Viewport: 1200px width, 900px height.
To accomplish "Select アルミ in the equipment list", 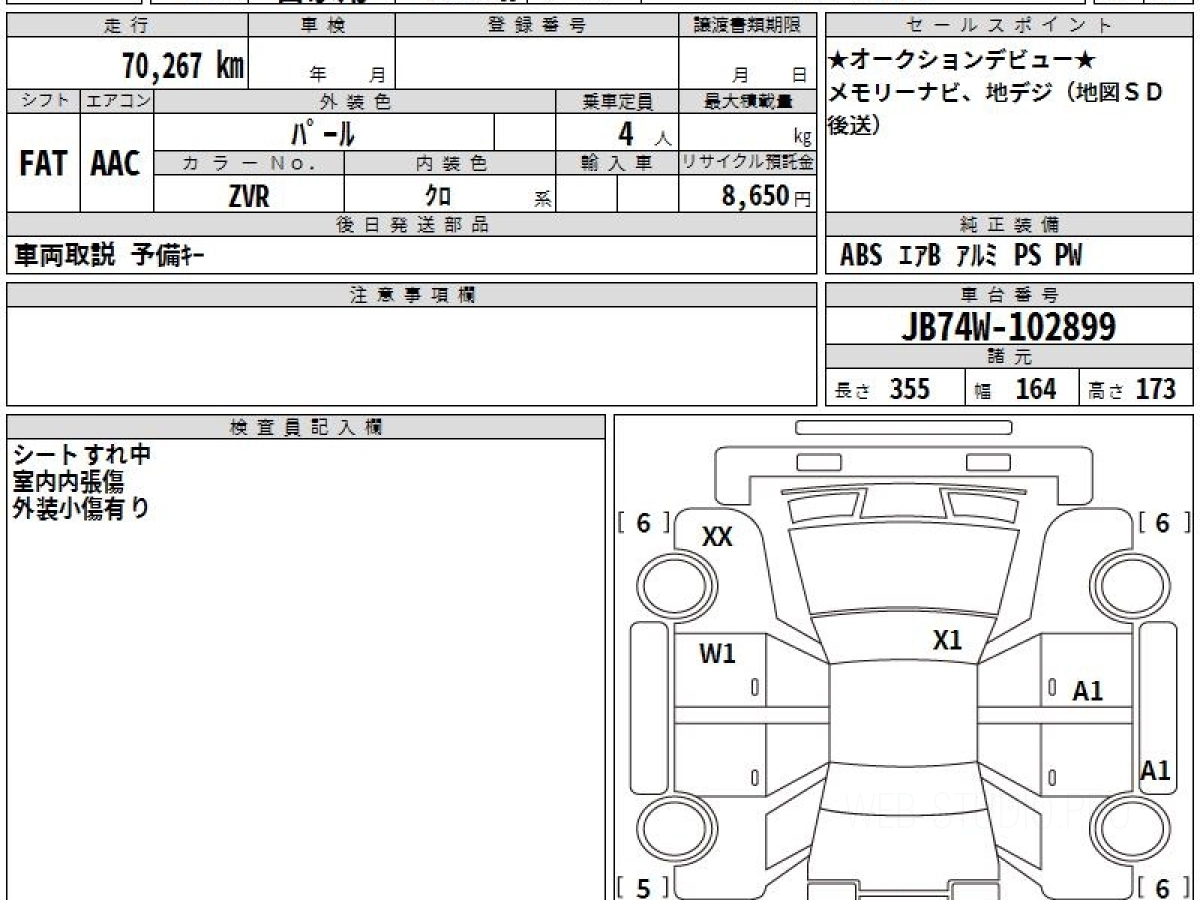I will (977, 256).
